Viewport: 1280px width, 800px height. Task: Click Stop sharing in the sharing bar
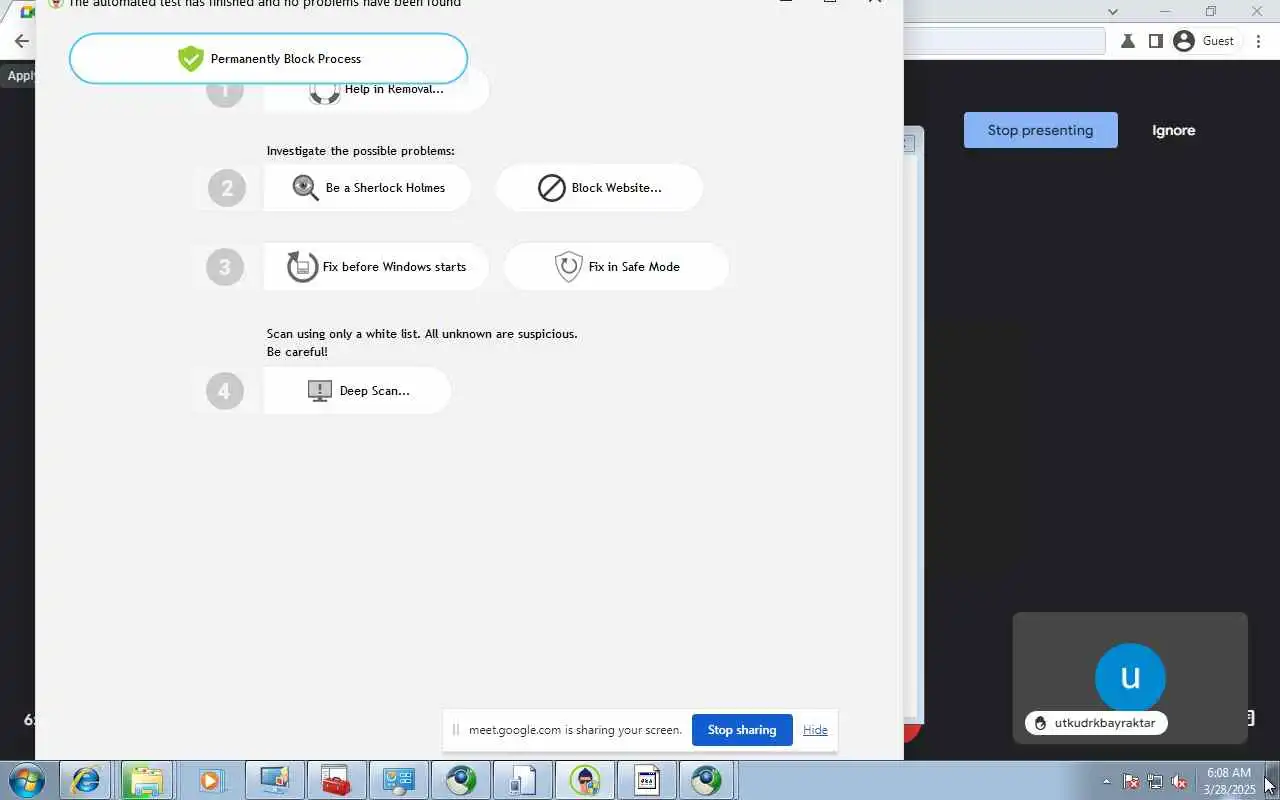(742, 730)
